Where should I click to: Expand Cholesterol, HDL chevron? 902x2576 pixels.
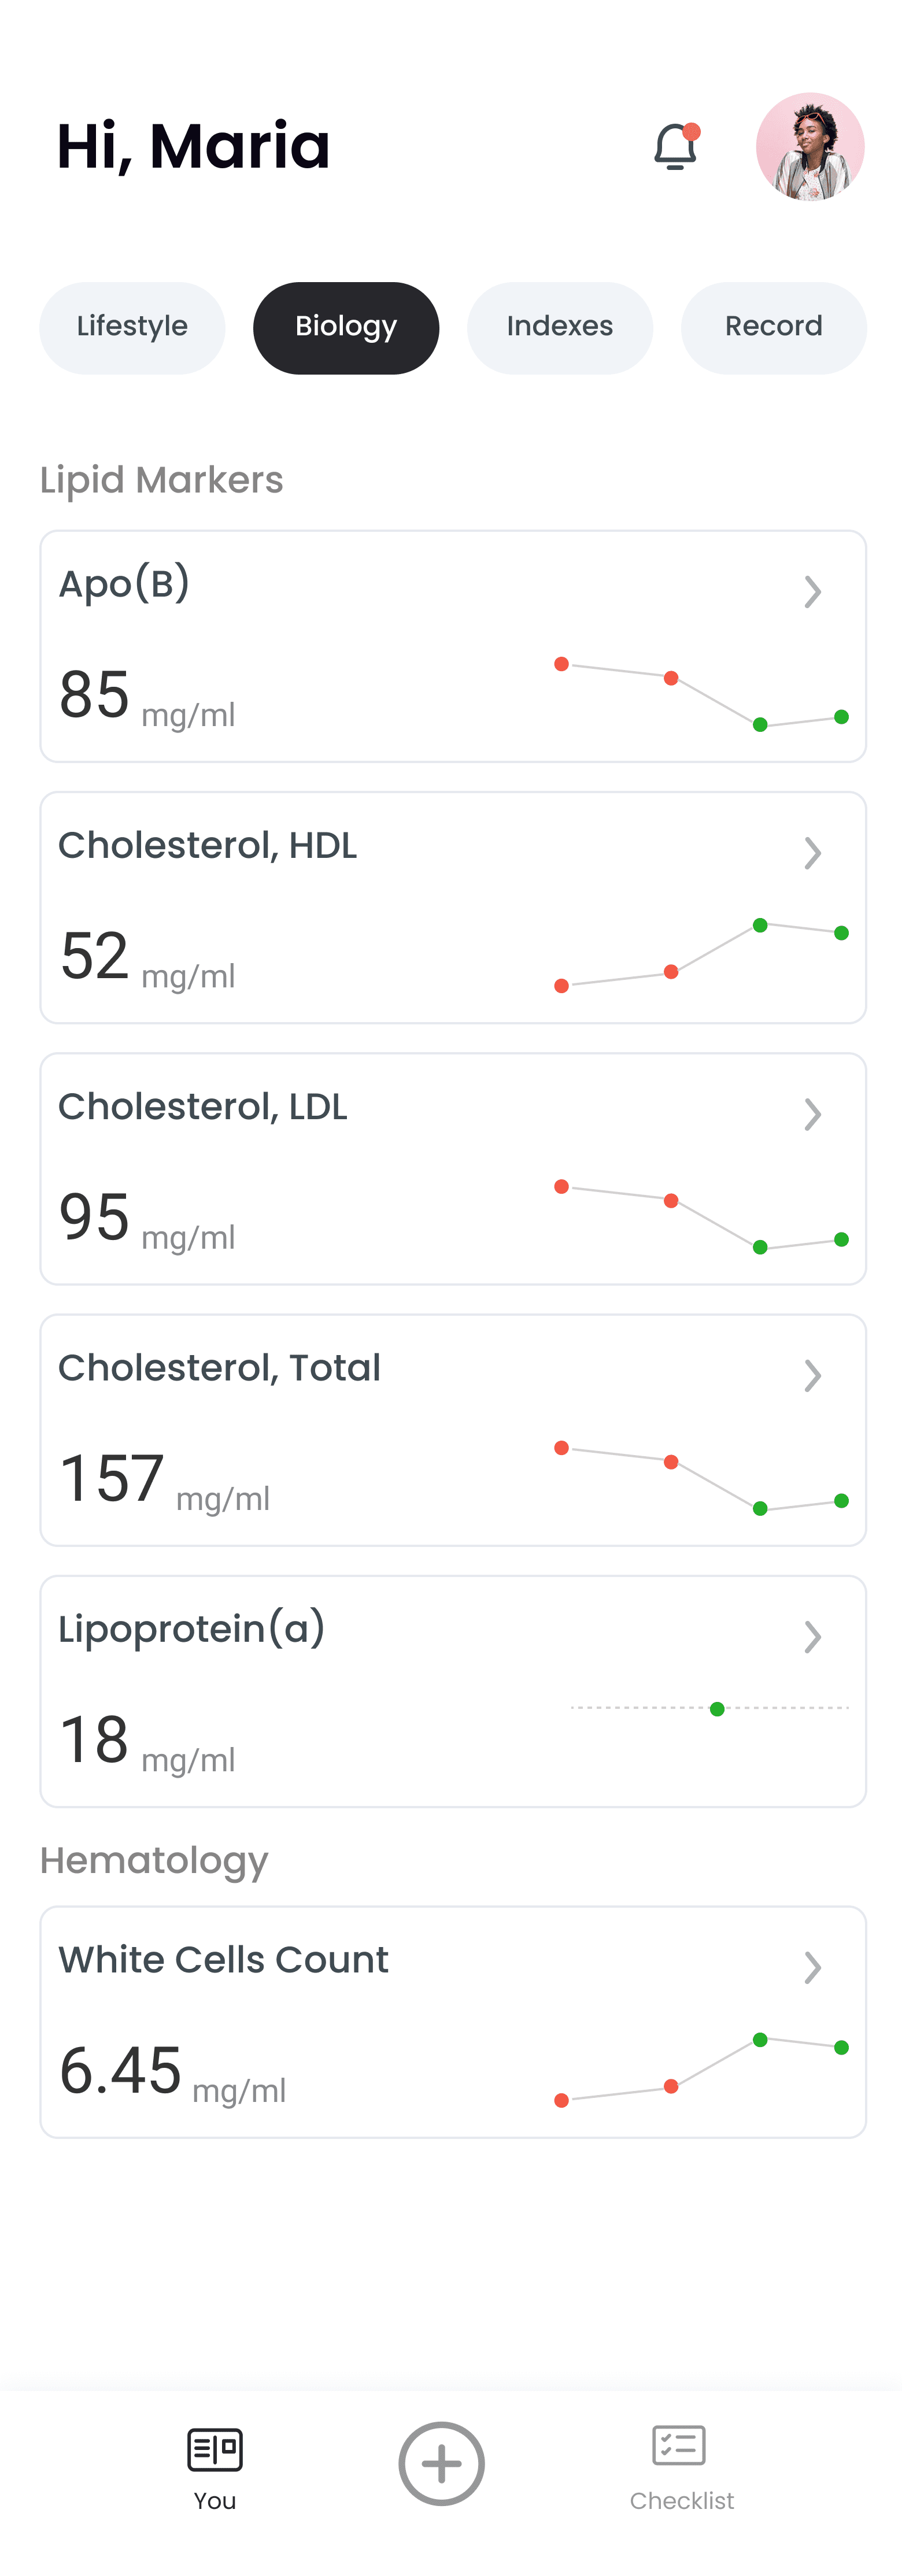click(813, 853)
